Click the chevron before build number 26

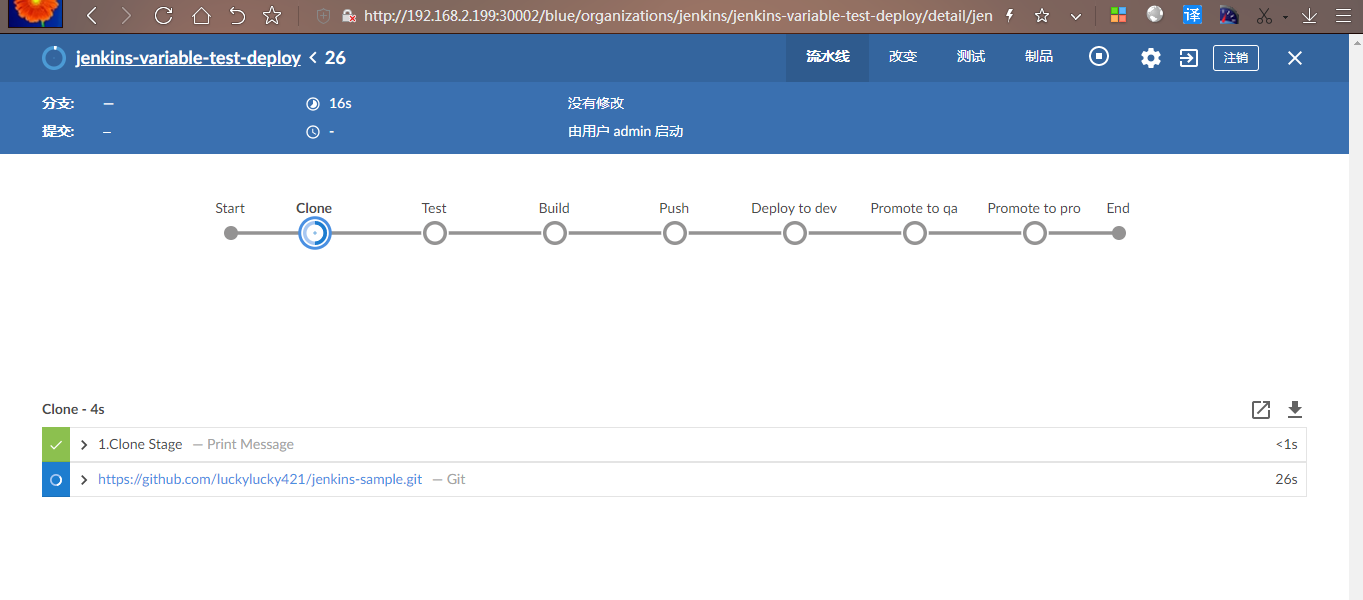(313, 58)
